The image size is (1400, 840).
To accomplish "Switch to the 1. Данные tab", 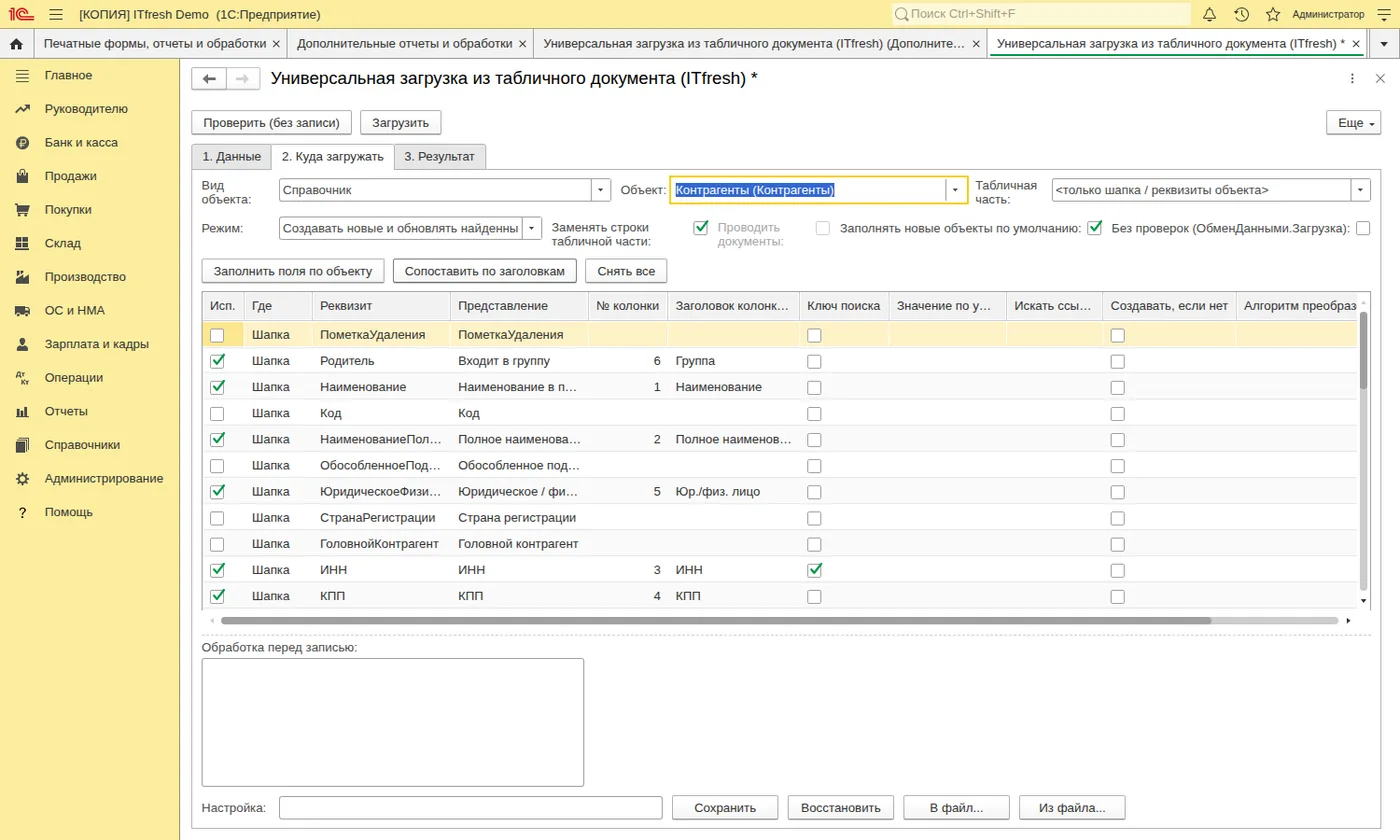I will click(x=231, y=156).
